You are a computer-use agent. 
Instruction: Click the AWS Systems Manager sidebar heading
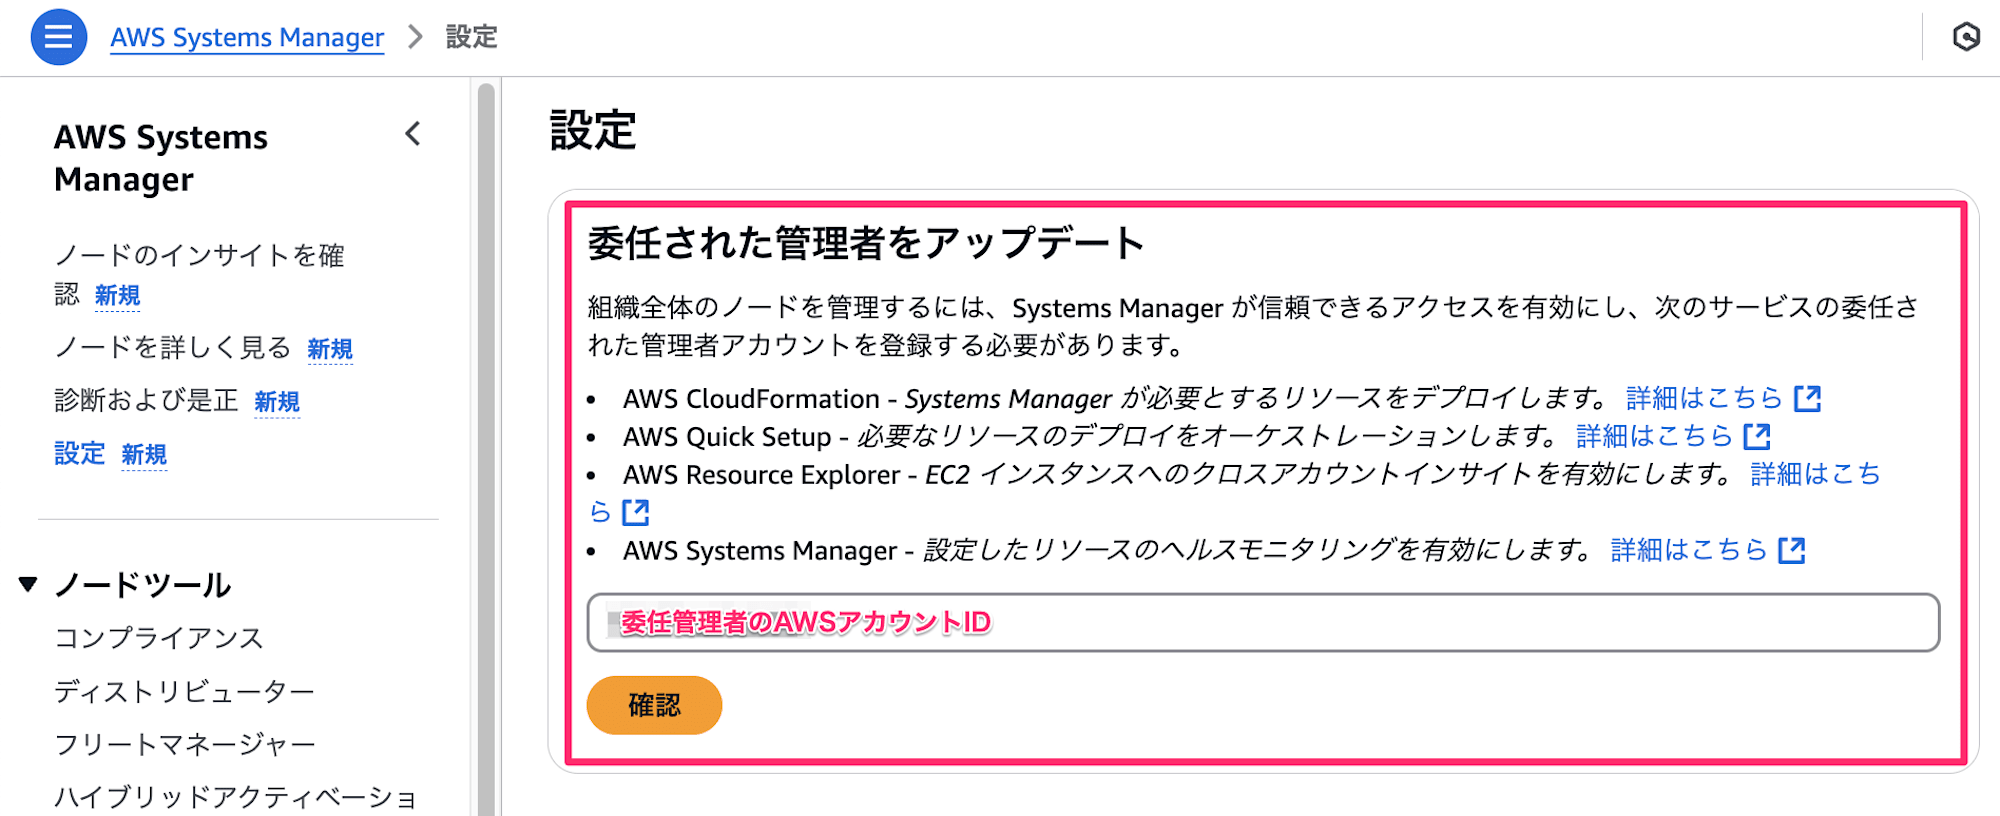(161, 158)
